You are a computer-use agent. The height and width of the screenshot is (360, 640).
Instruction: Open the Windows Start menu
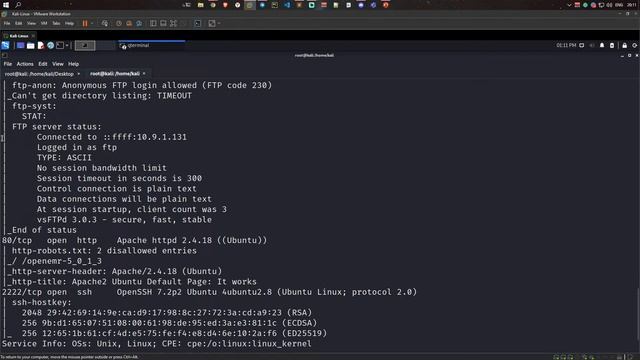[x=6, y=5]
